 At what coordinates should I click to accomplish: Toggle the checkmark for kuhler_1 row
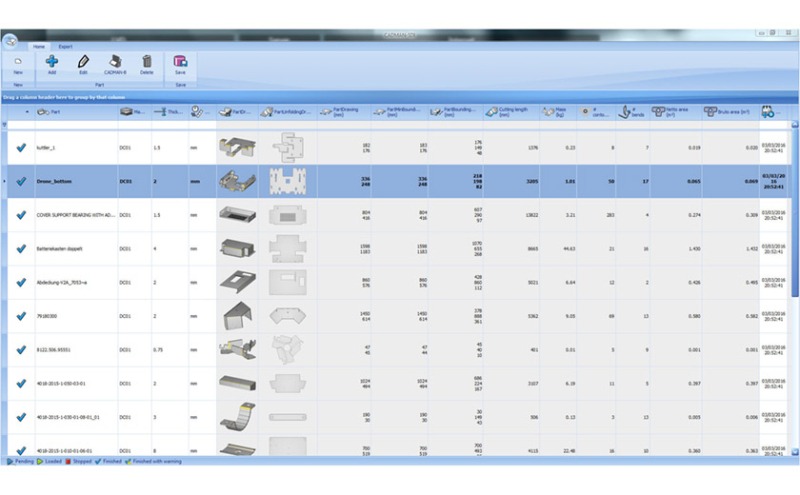pos(21,148)
